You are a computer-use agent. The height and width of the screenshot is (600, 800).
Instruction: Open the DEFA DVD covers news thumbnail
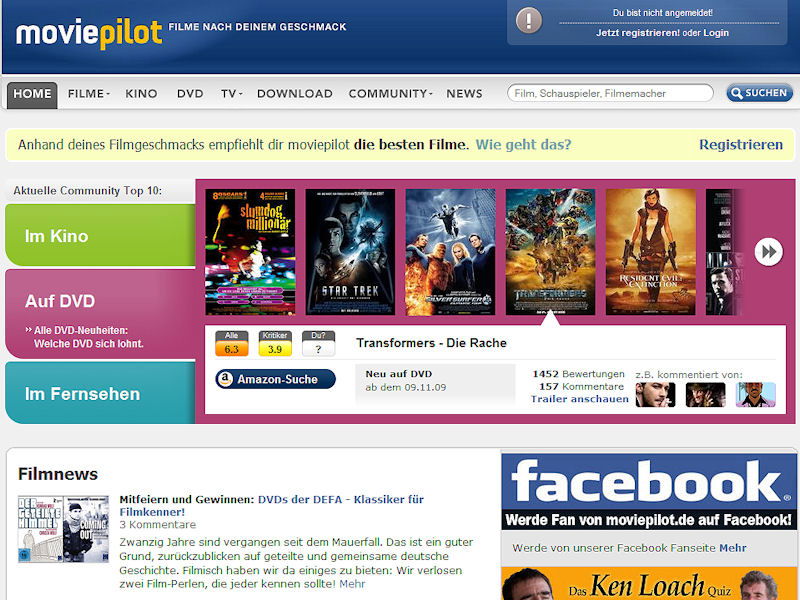click(x=63, y=529)
